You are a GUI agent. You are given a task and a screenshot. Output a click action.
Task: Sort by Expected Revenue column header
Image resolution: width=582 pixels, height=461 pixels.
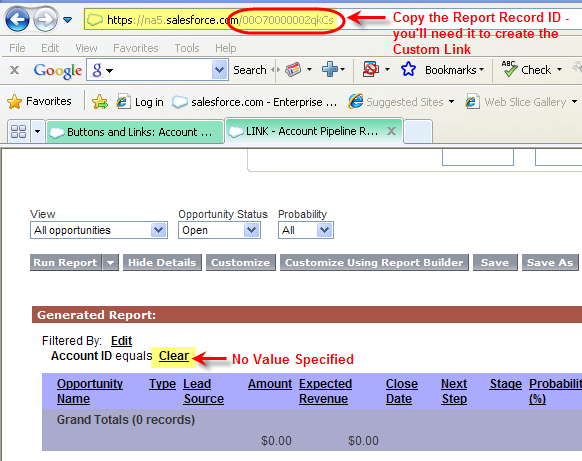coord(325,391)
